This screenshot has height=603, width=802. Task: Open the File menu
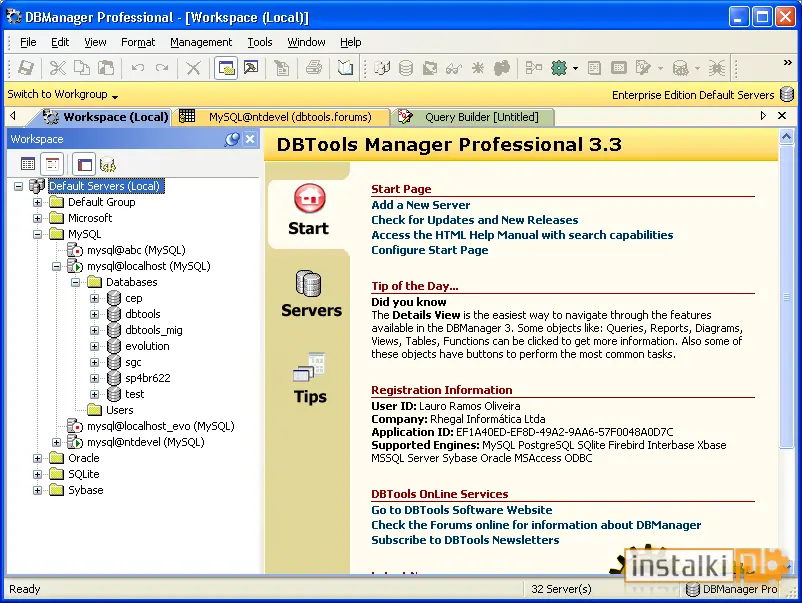click(x=28, y=42)
